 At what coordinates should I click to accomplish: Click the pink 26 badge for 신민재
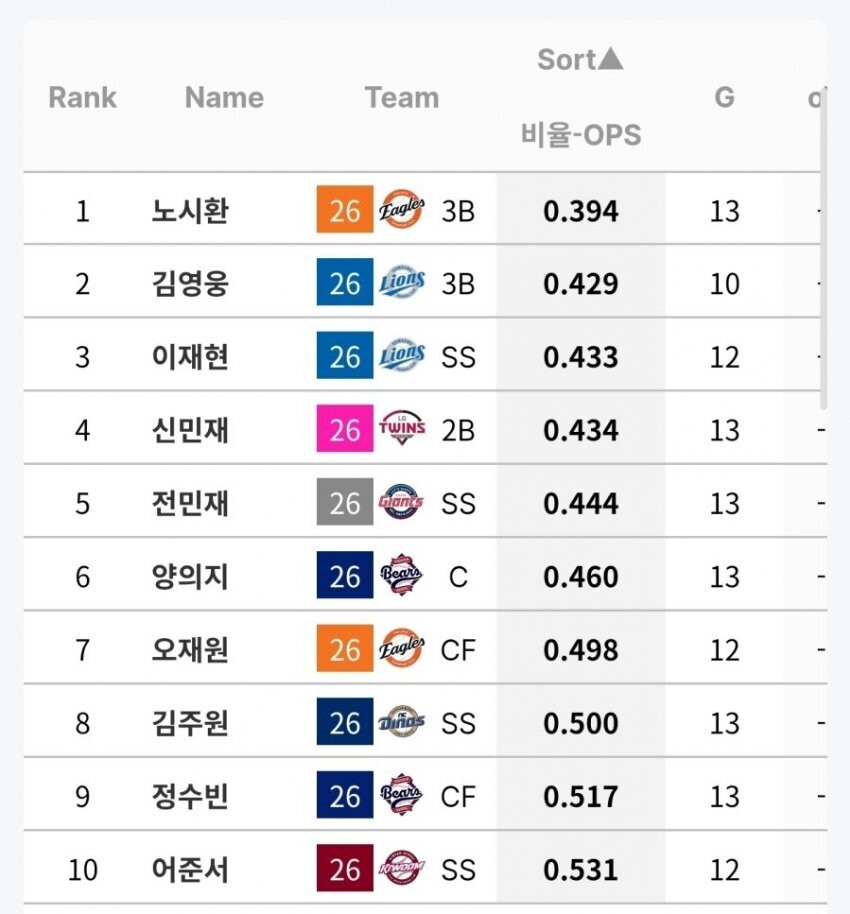pos(344,430)
